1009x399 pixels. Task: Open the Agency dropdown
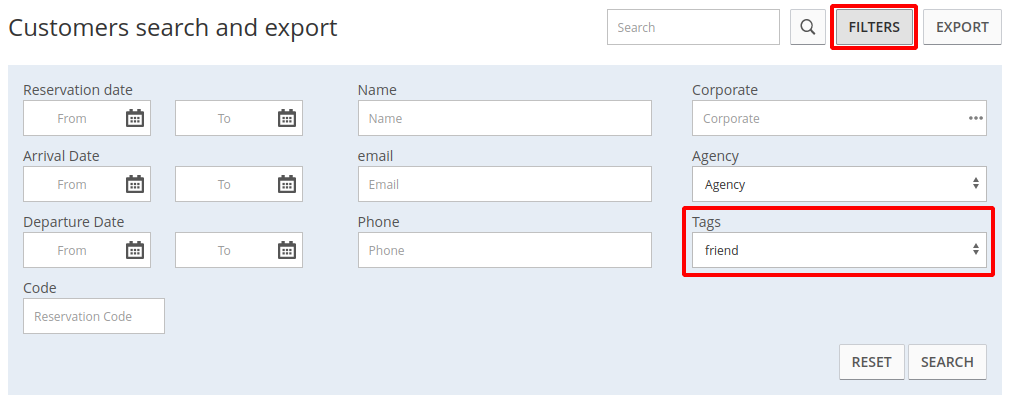(839, 184)
